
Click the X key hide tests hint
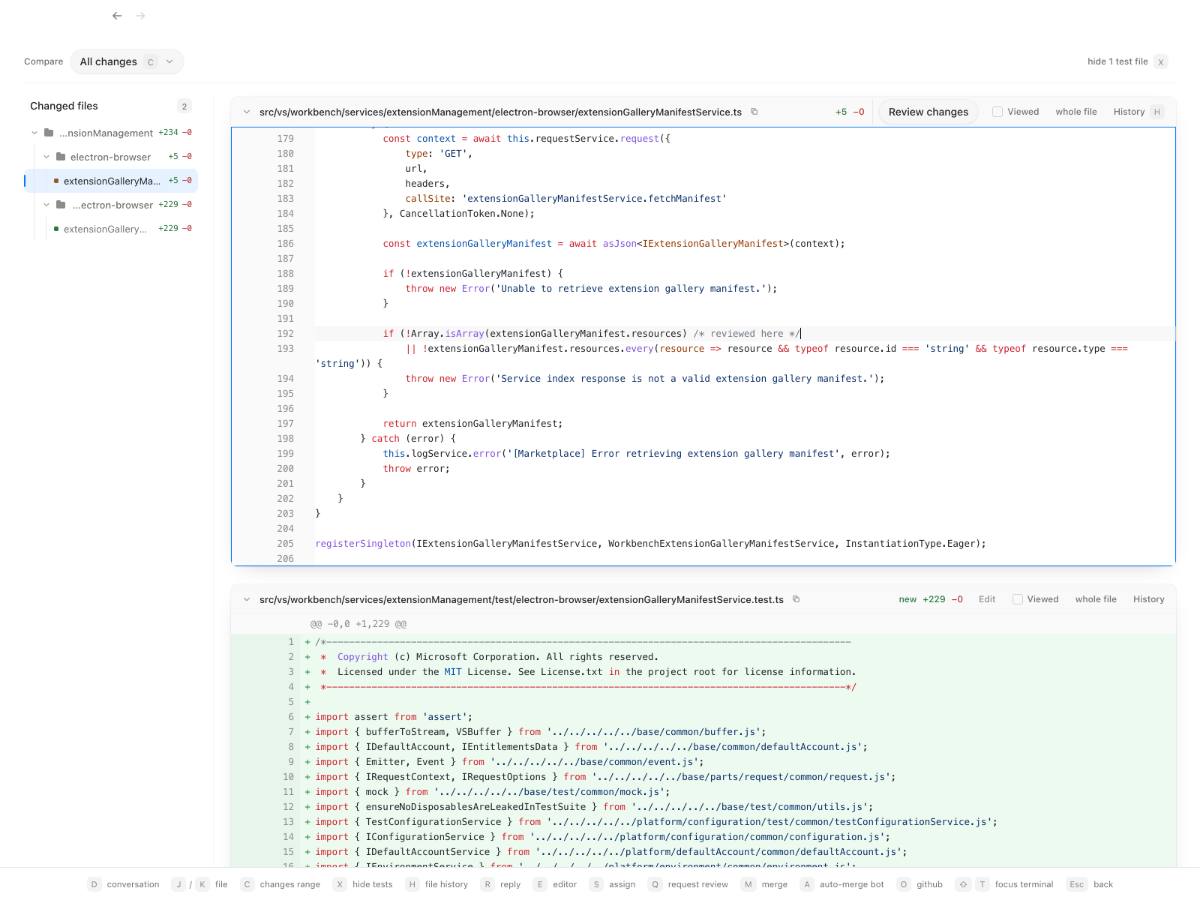340,884
